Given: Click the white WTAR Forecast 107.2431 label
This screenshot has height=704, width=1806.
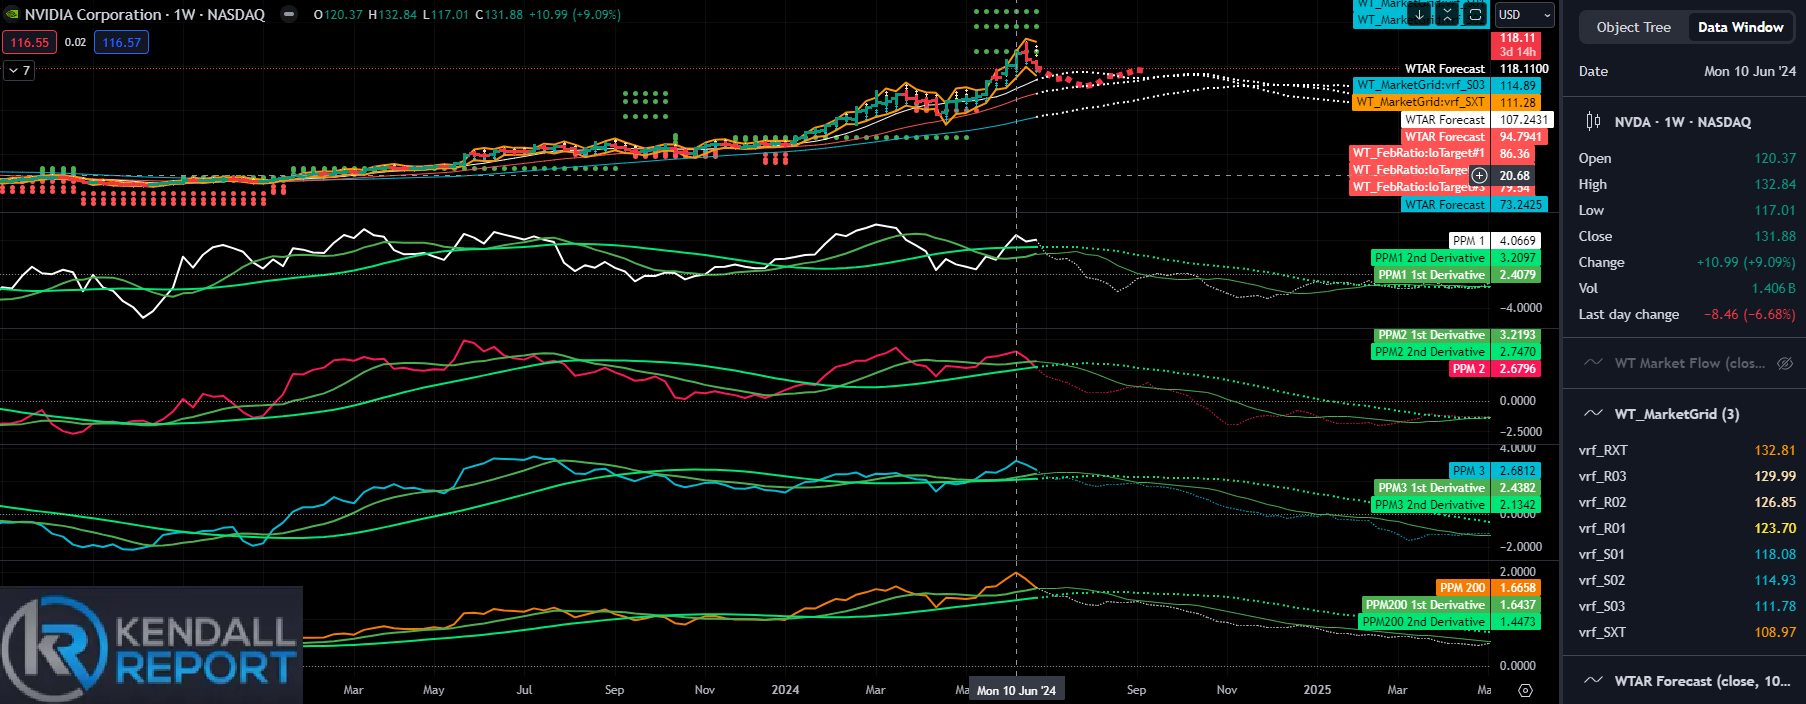Looking at the screenshot, I should coord(1477,119).
